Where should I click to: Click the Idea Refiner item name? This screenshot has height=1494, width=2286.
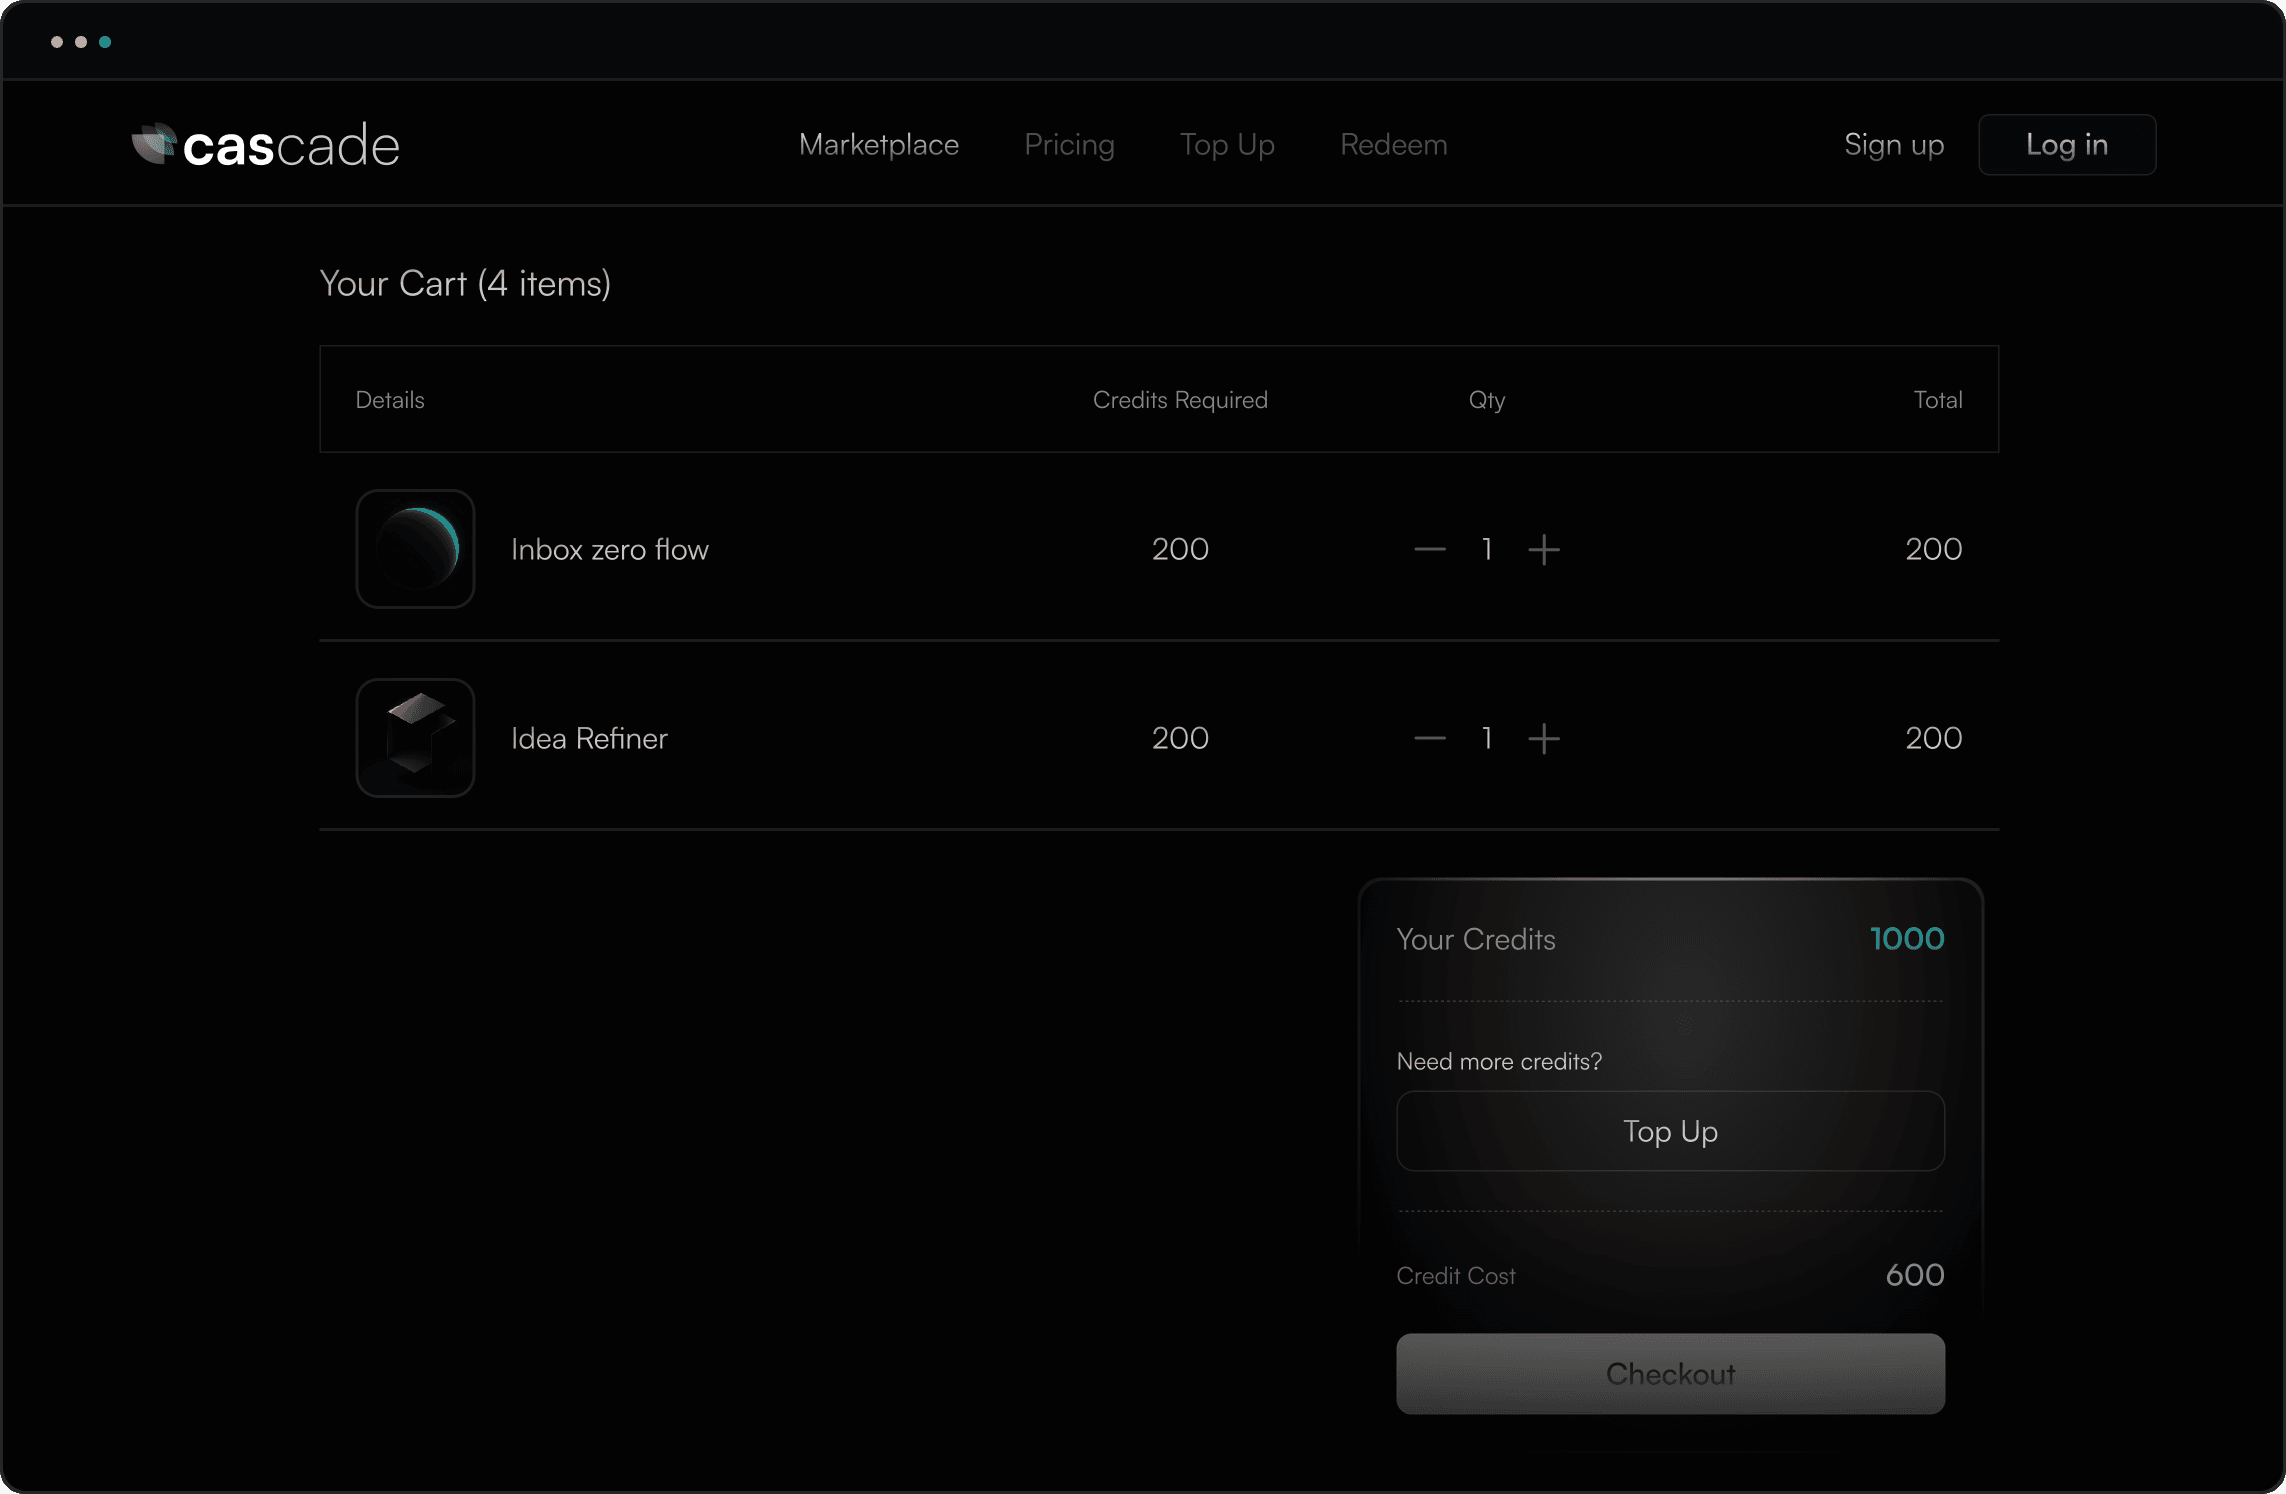589,738
